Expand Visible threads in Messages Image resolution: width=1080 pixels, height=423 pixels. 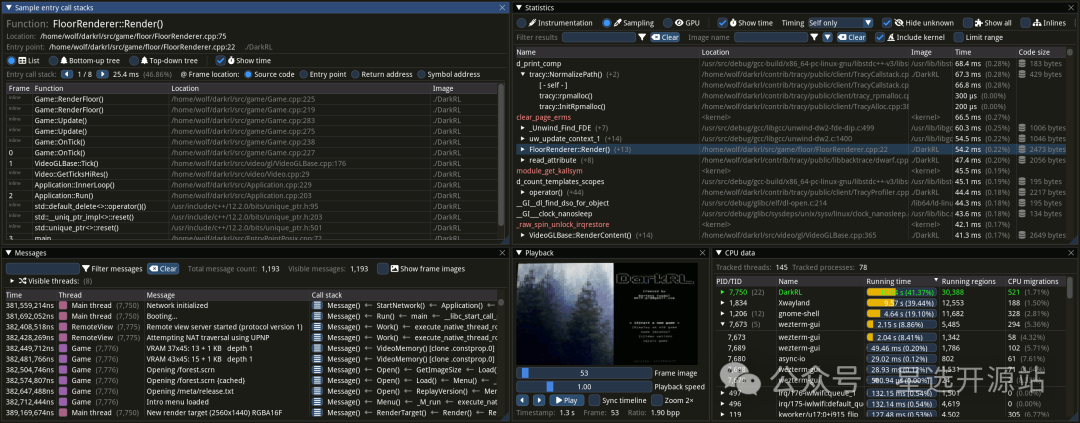(12, 281)
